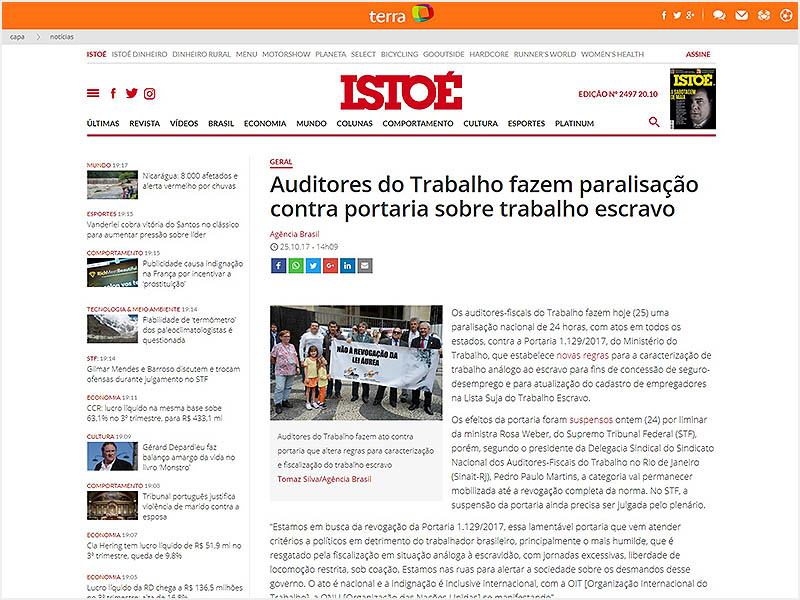Click the ISTOÉ main logo
This screenshot has height=600, width=800.
coord(401,91)
